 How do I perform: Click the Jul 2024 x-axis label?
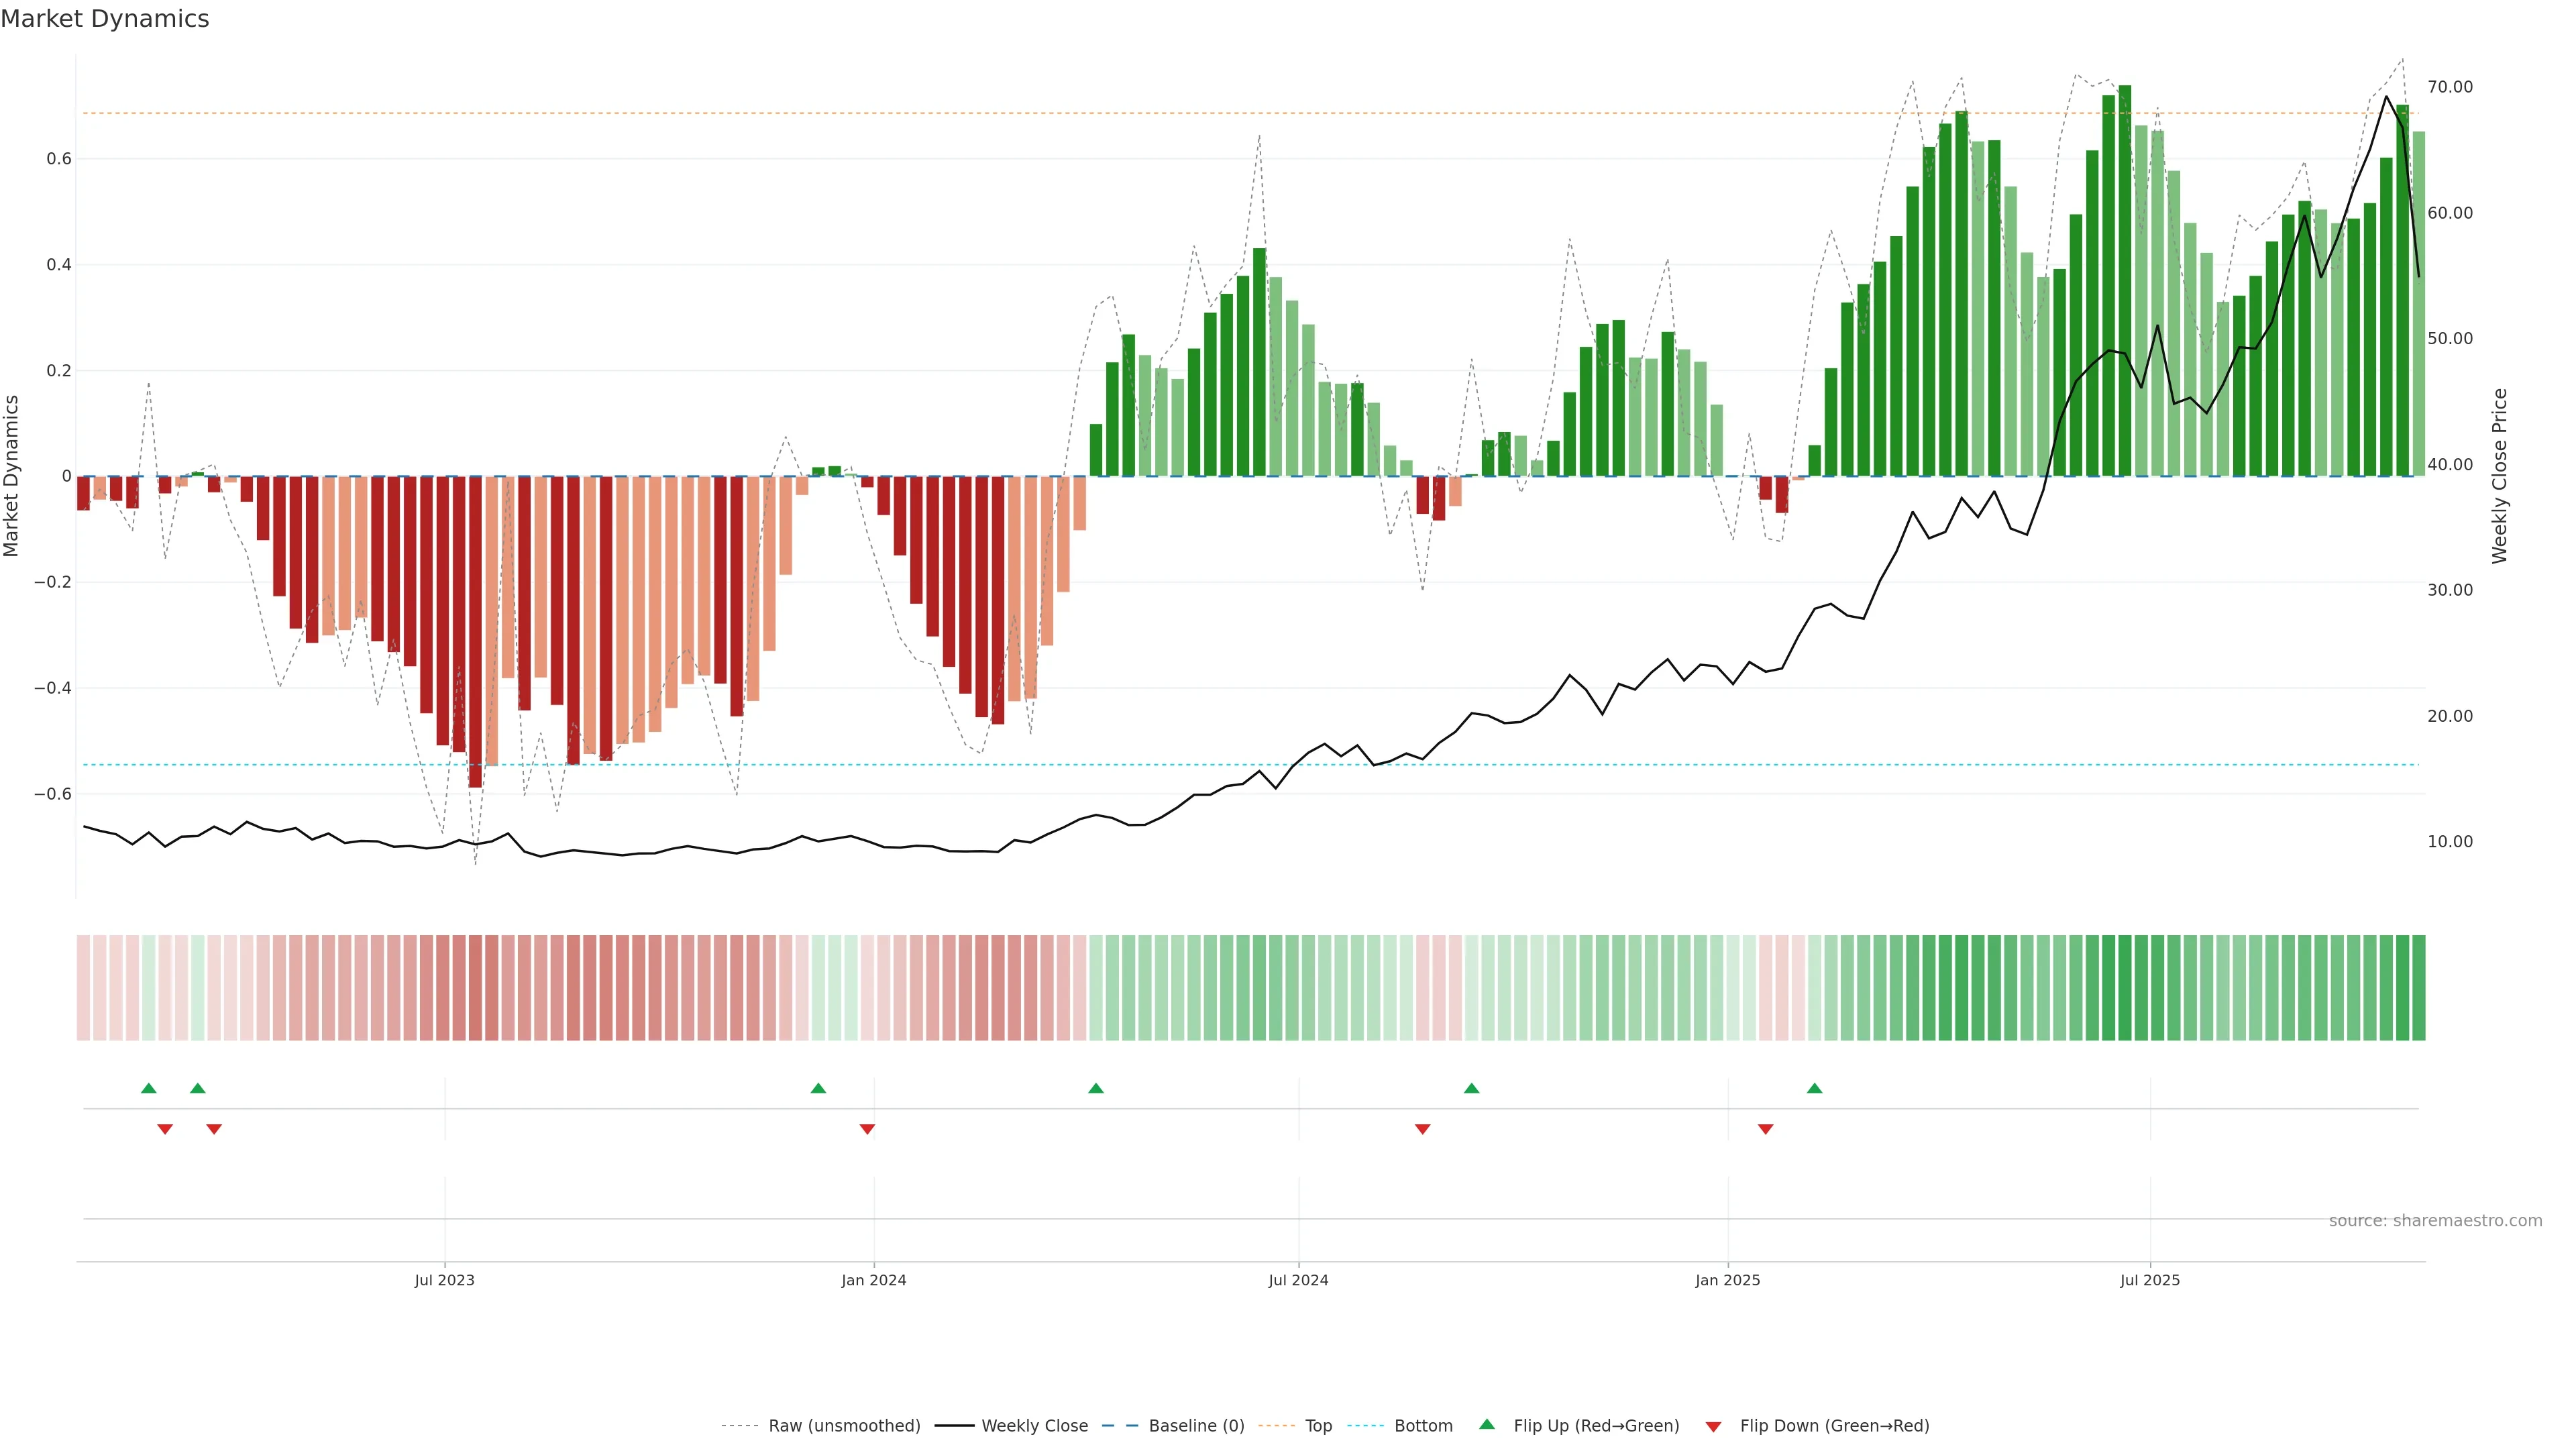(x=1298, y=1280)
